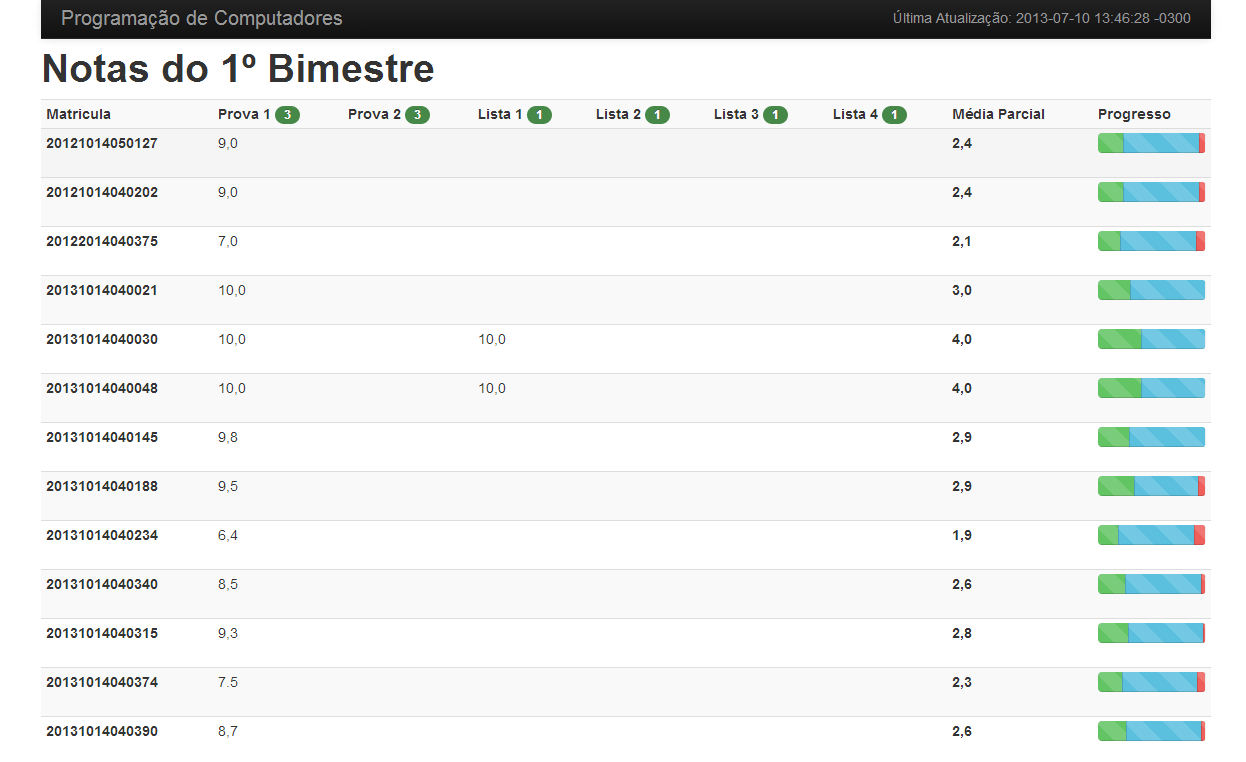Click Lista 1 grade 10,0 for 20131014040048

click(492, 388)
